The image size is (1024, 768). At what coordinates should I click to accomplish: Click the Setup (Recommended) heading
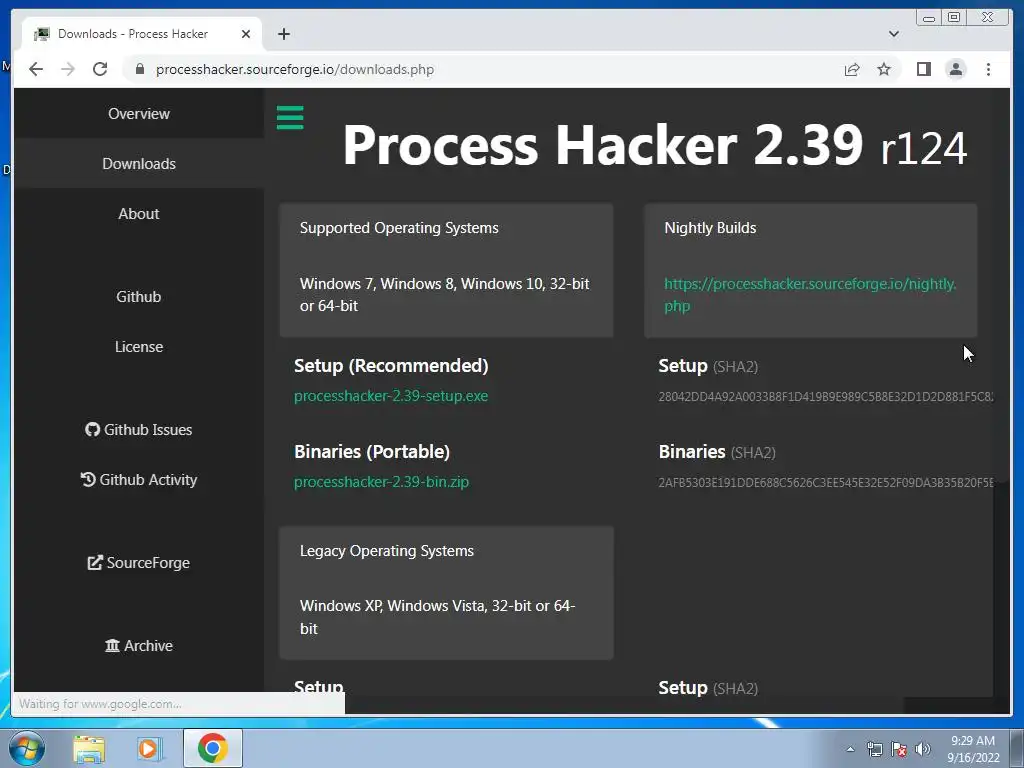coord(391,366)
